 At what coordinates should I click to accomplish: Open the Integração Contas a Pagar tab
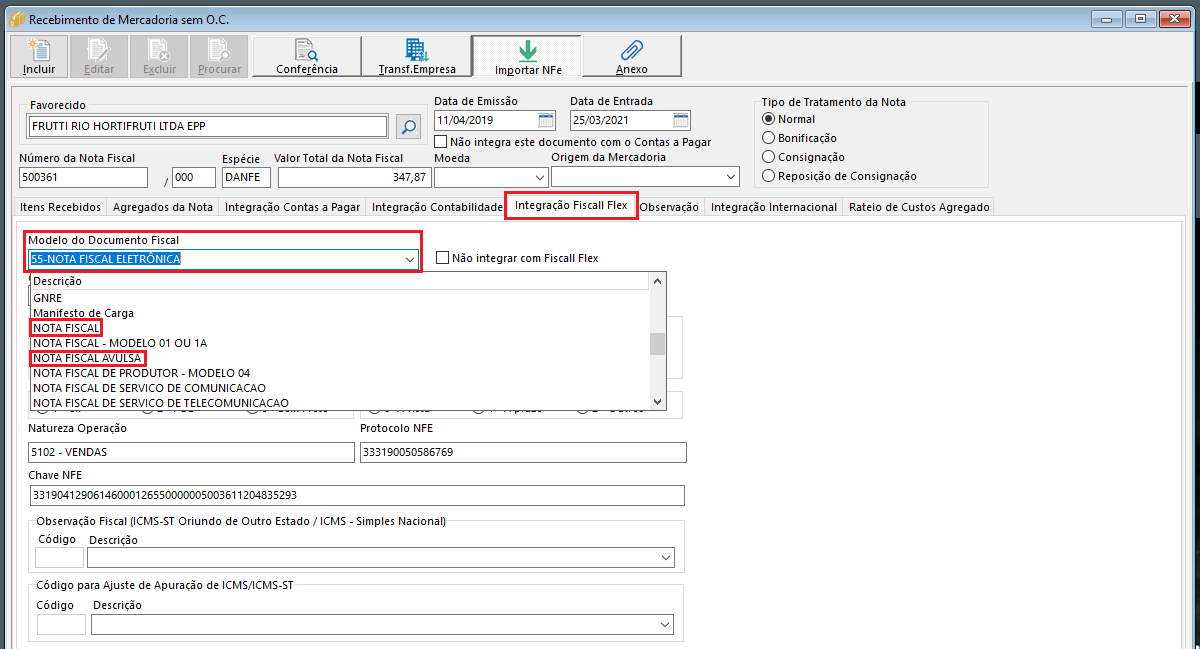point(293,207)
